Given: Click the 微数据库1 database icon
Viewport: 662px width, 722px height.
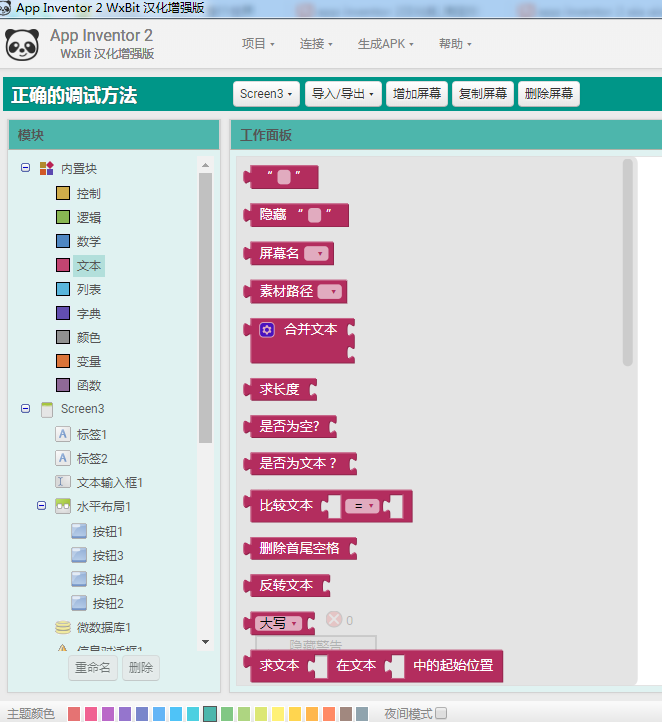Looking at the screenshot, I should point(63,627).
